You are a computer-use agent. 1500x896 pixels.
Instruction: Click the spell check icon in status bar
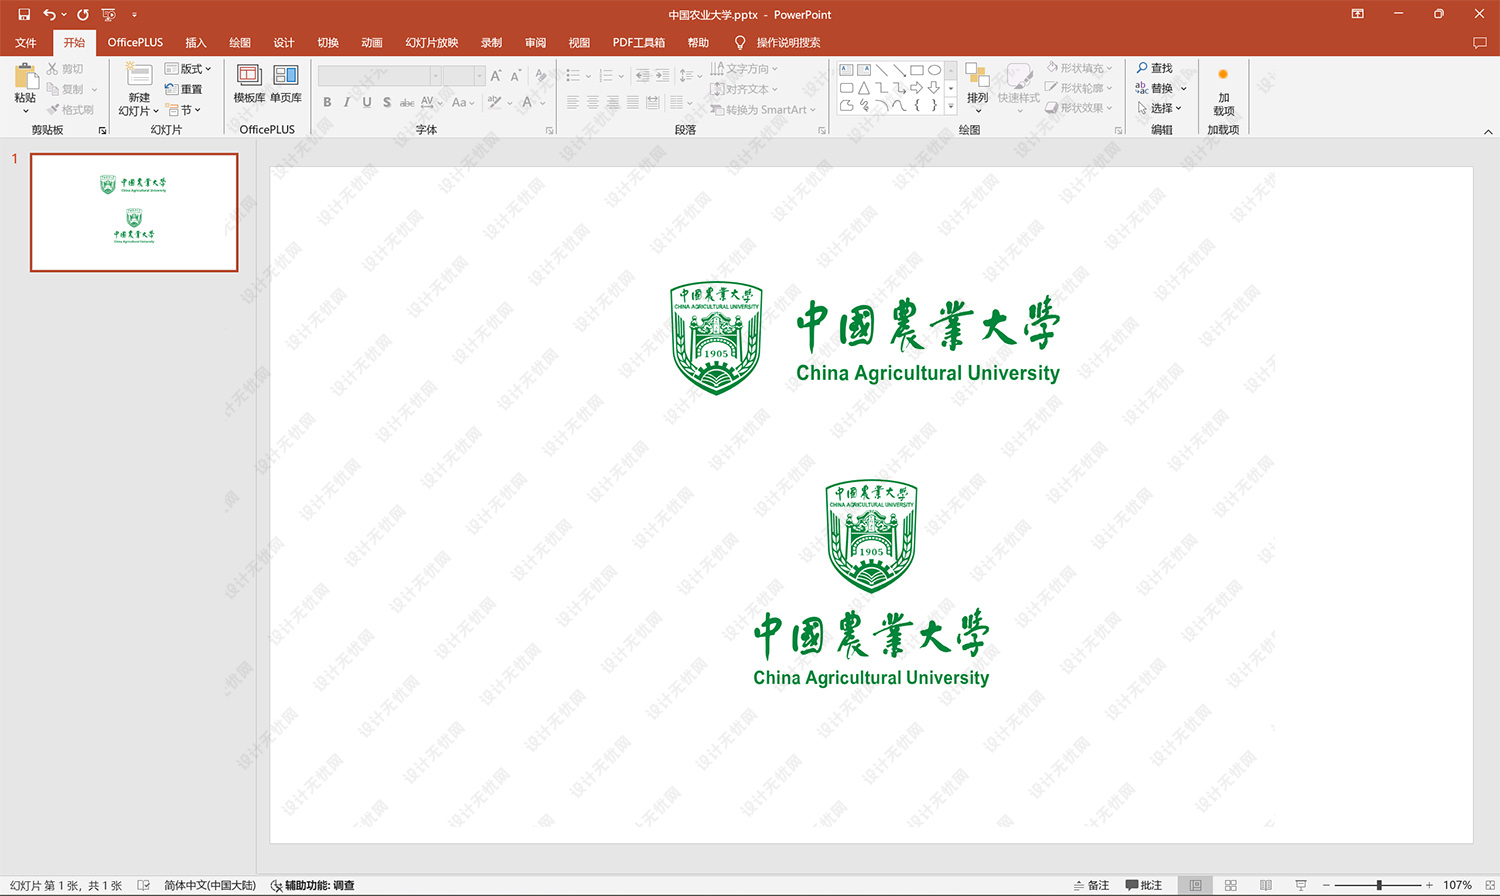144,885
